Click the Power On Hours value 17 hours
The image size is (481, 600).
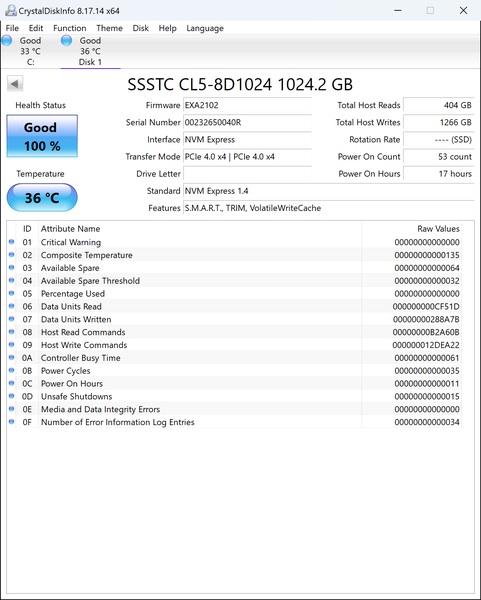point(439,174)
